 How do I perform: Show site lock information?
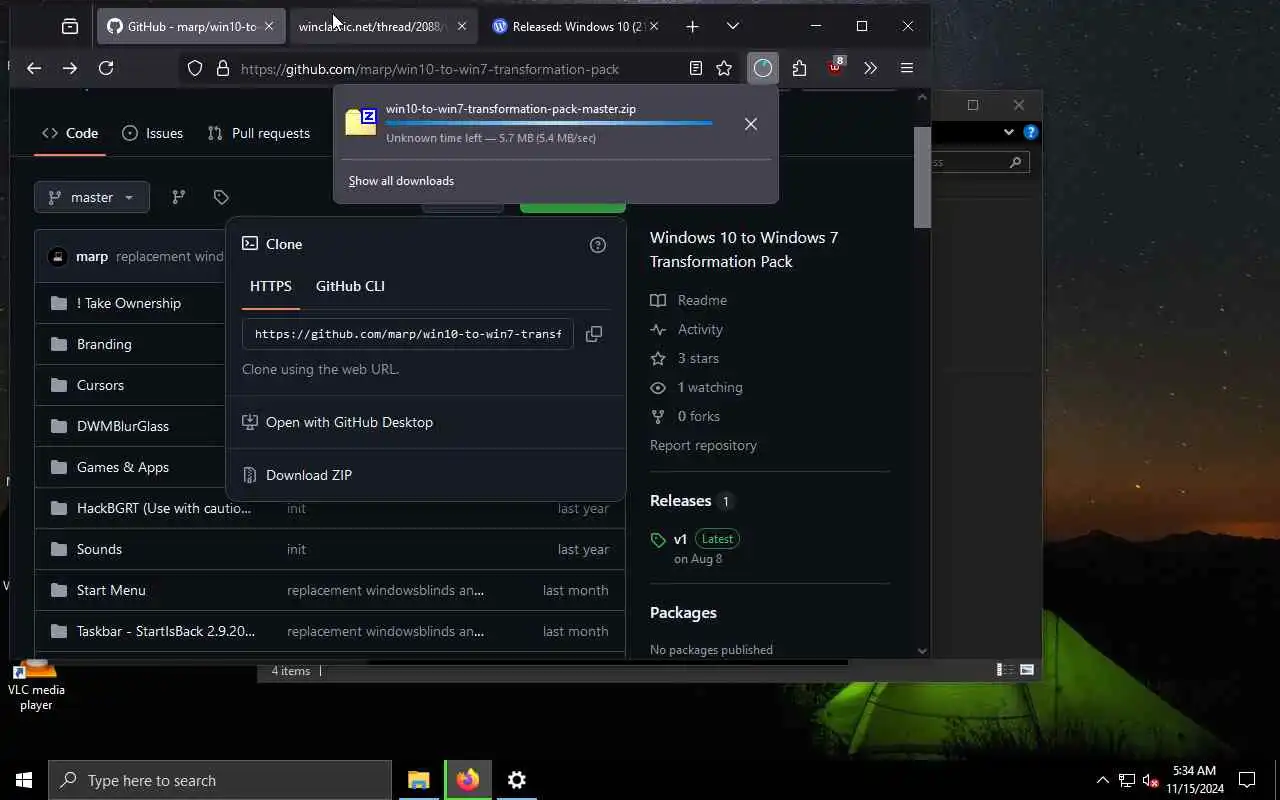pos(222,69)
